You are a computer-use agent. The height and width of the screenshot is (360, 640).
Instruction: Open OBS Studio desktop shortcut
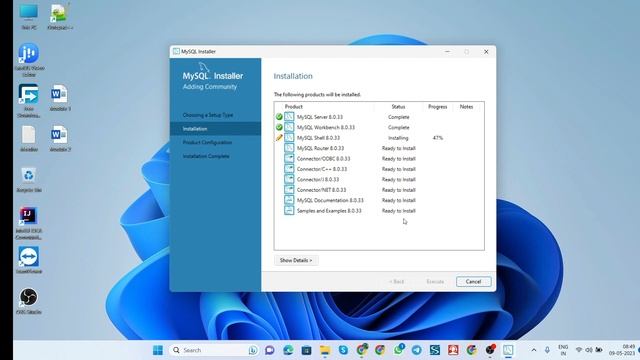click(x=29, y=301)
